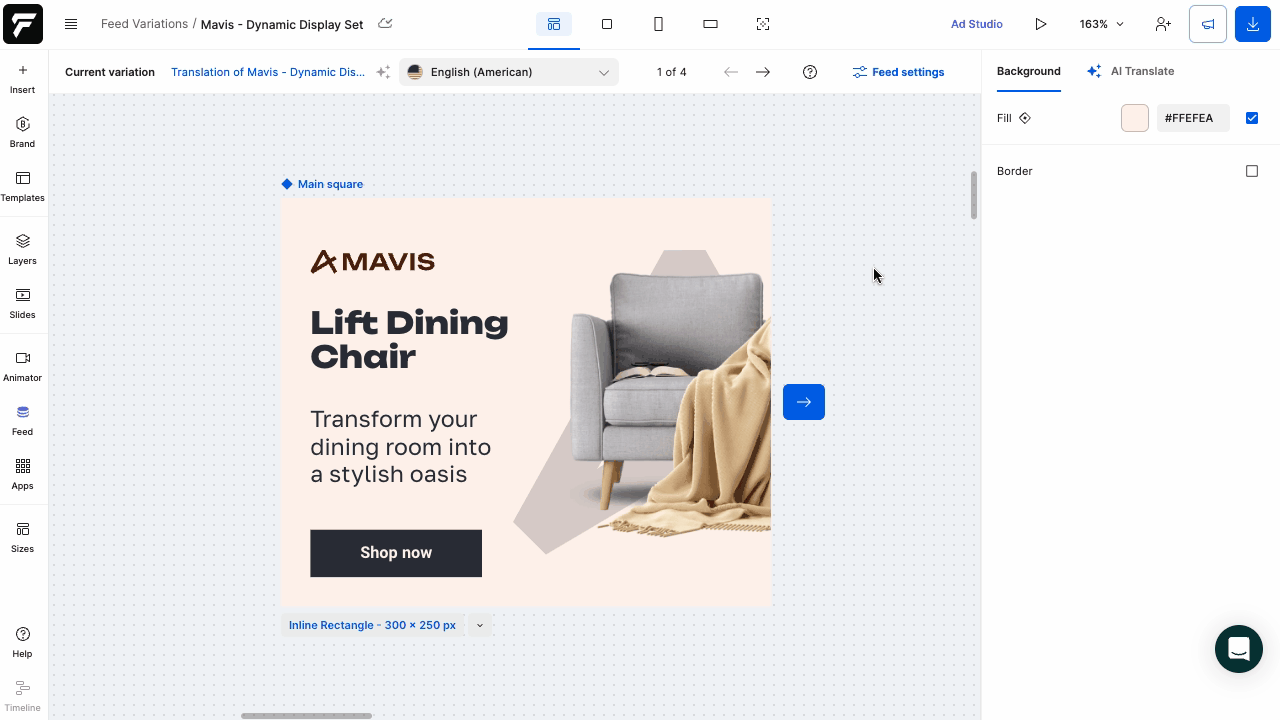Viewport: 1280px width, 720px height.
Task: Select the Transform your dining room text
Action: 401,447
